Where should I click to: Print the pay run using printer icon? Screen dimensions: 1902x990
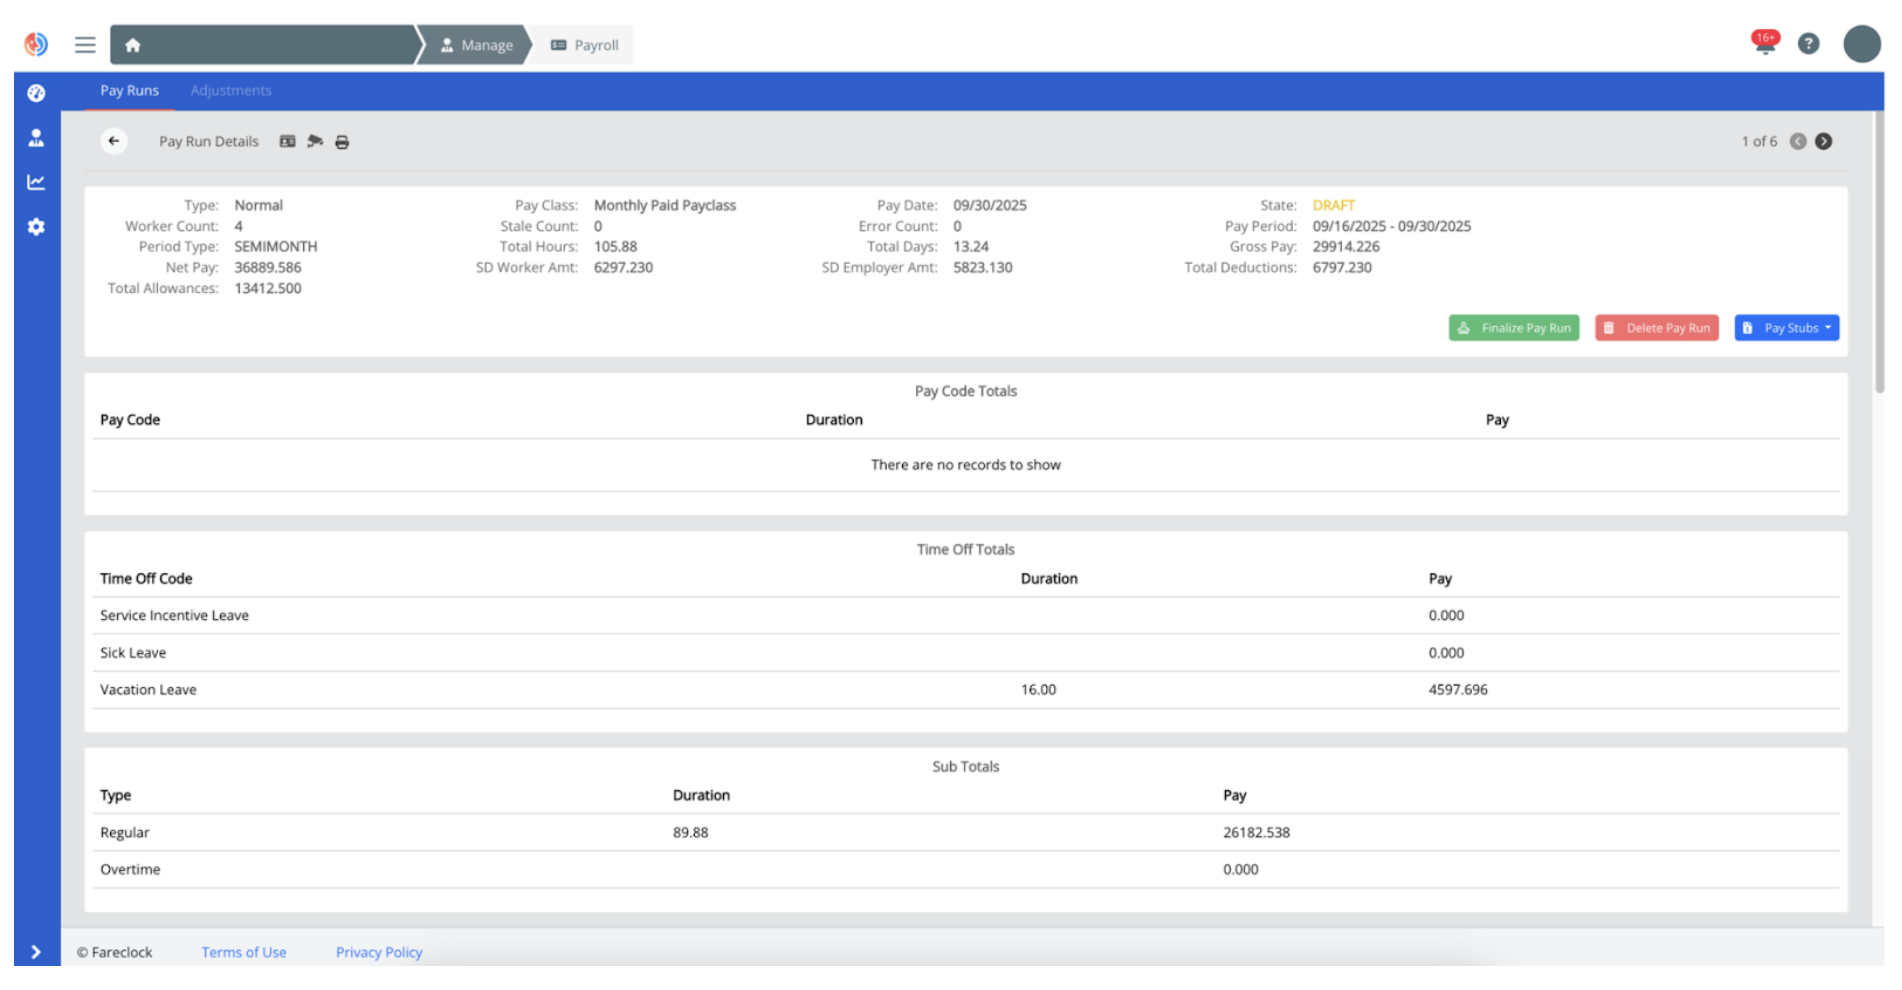click(343, 141)
